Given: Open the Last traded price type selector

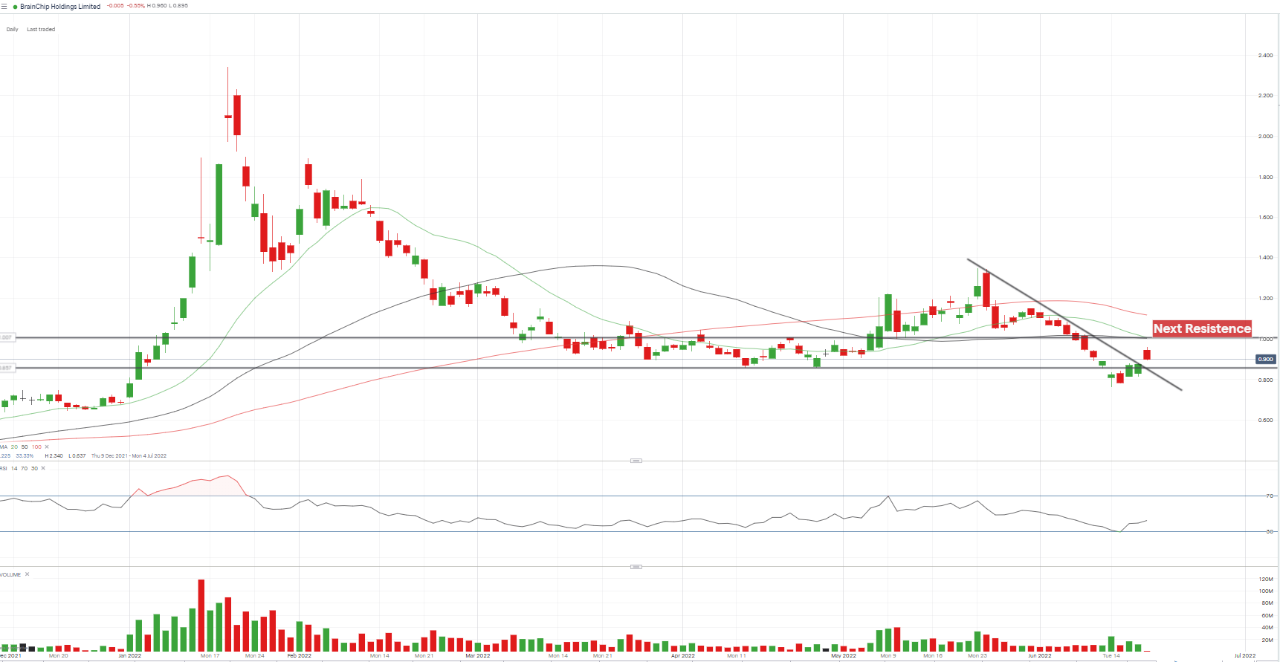Looking at the screenshot, I should pyautogui.click(x=41, y=29).
